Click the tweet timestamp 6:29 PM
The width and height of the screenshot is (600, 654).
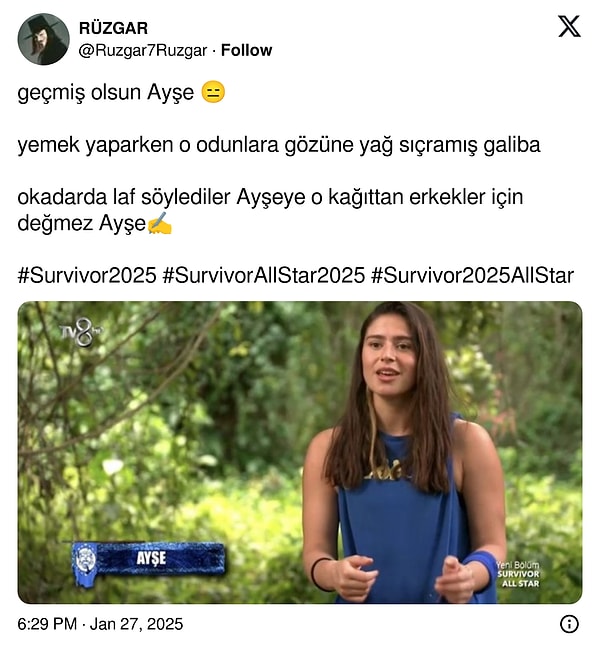47,624
